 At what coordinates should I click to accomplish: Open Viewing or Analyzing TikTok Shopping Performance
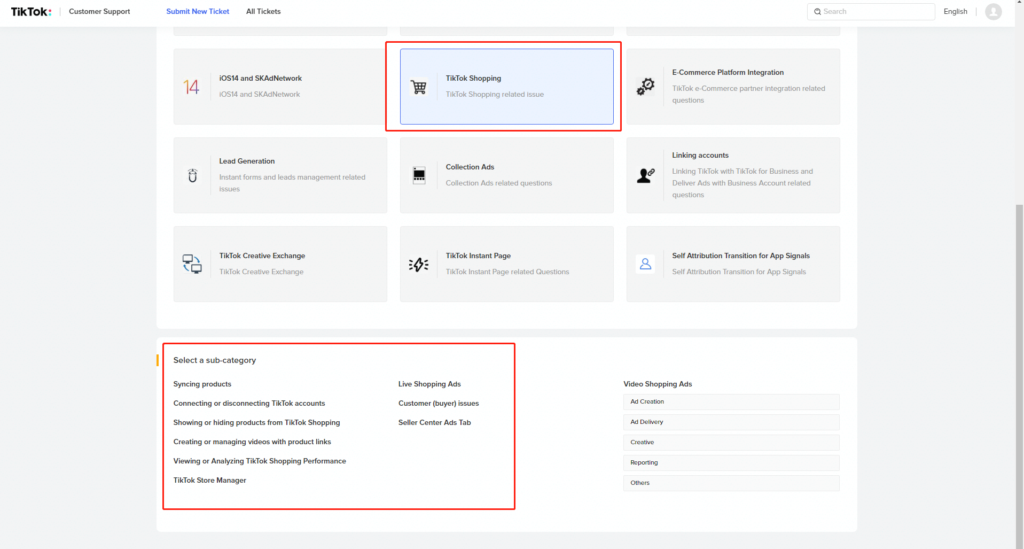pyautogui.click(x=259, y=461)
